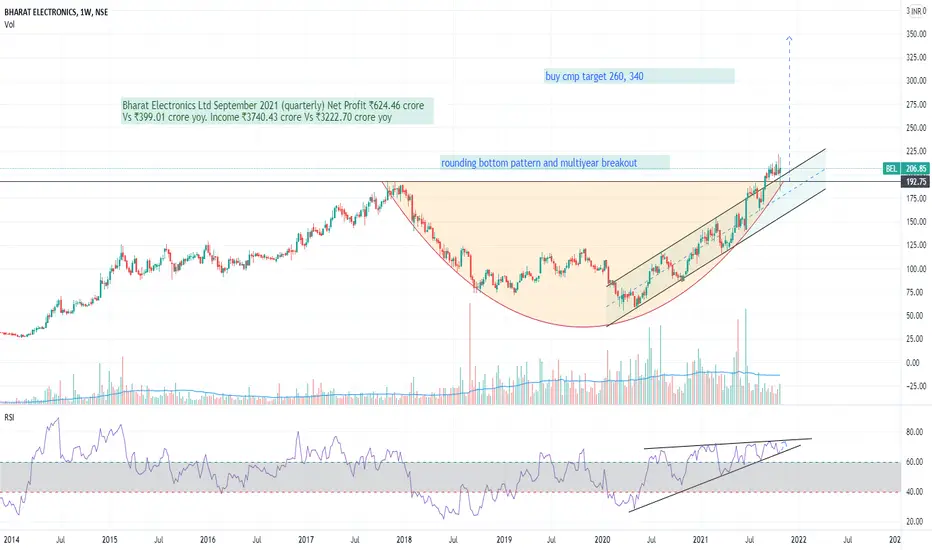This screenshot has width=932, height=550.
Task: Click the 2016 label on time axis
Action: coord(208,540)
